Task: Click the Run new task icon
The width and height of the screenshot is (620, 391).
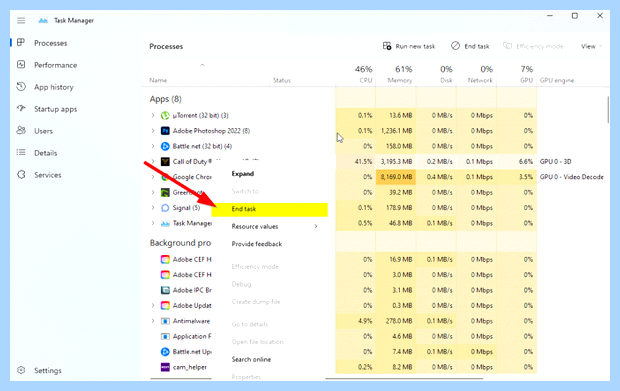Action: pyautogui.click(x=387, y=46)
